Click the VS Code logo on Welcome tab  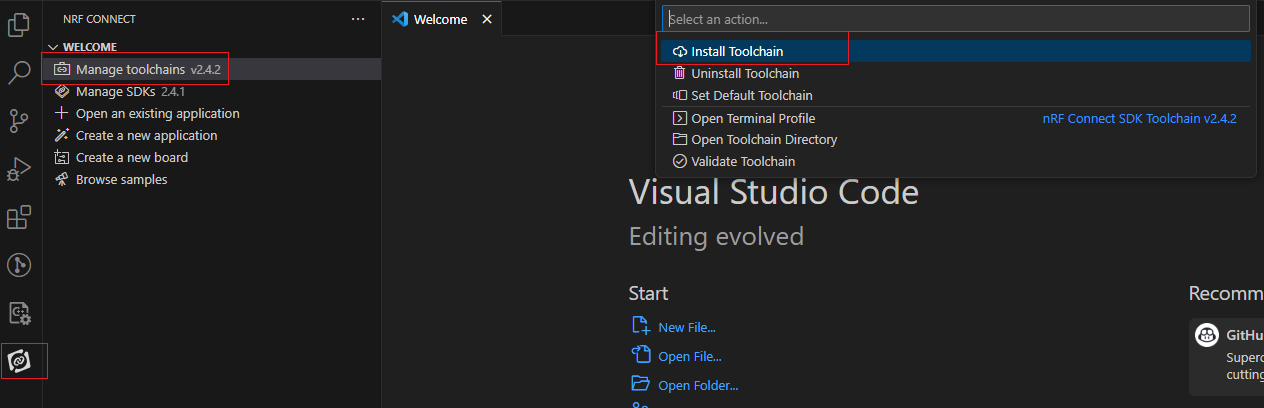400,19
